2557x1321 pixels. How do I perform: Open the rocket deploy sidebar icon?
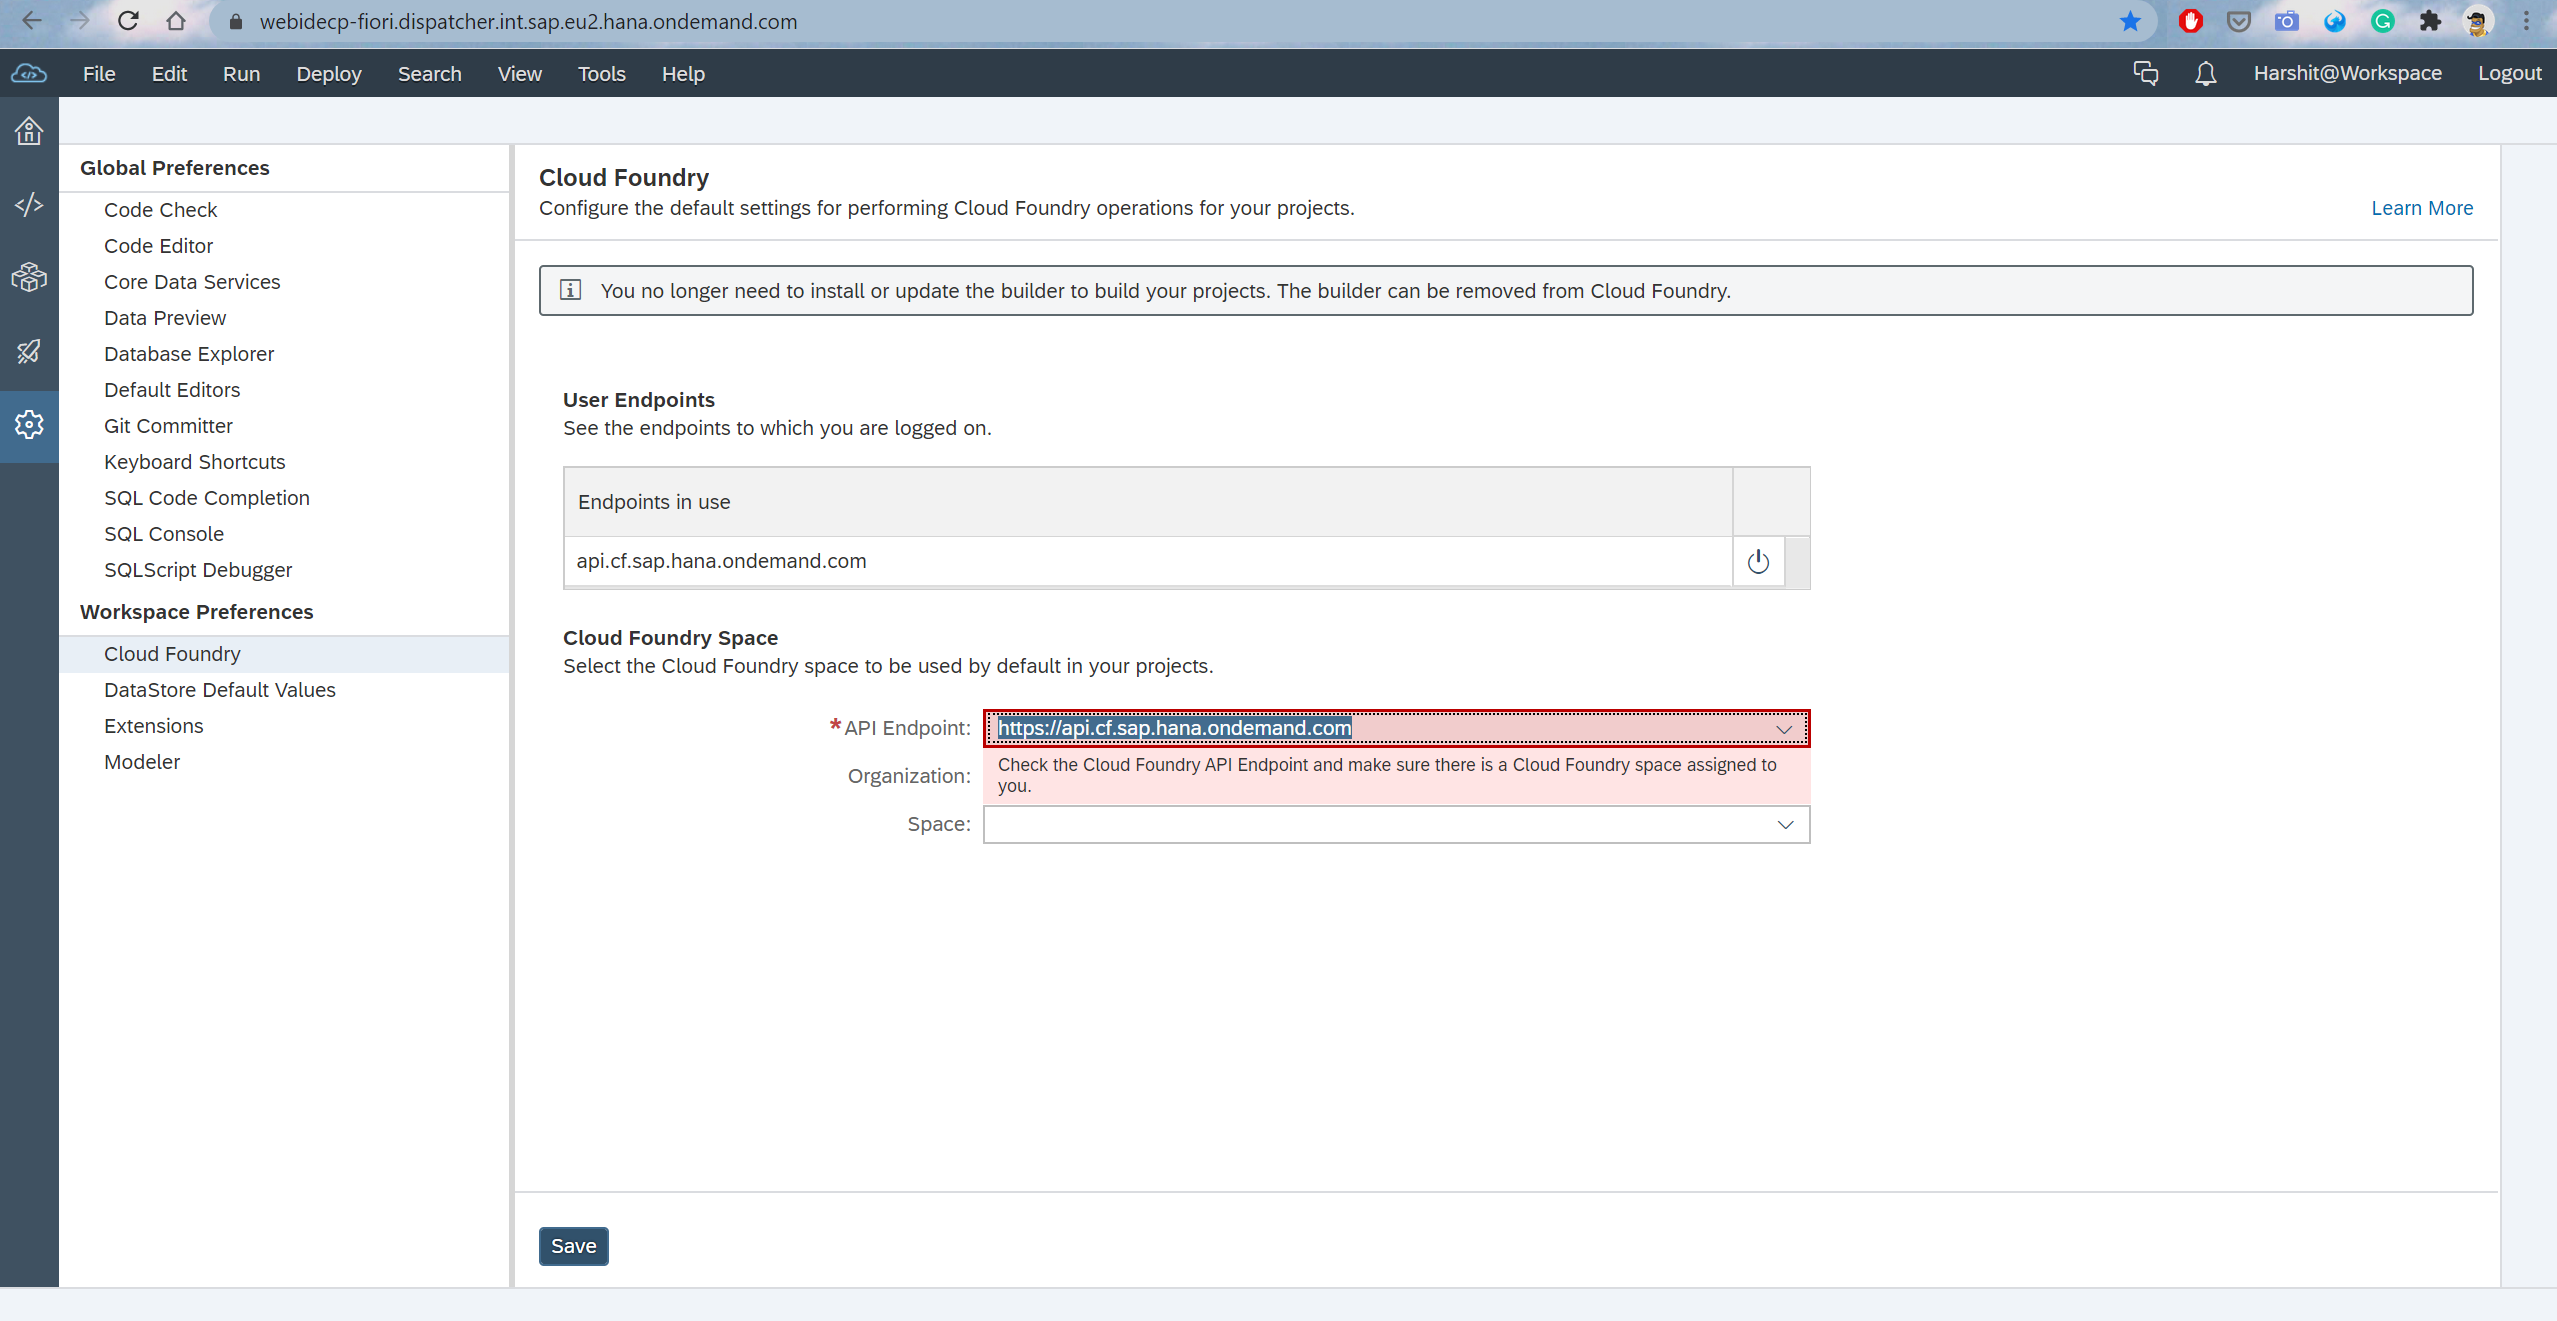tap(28, 351)
